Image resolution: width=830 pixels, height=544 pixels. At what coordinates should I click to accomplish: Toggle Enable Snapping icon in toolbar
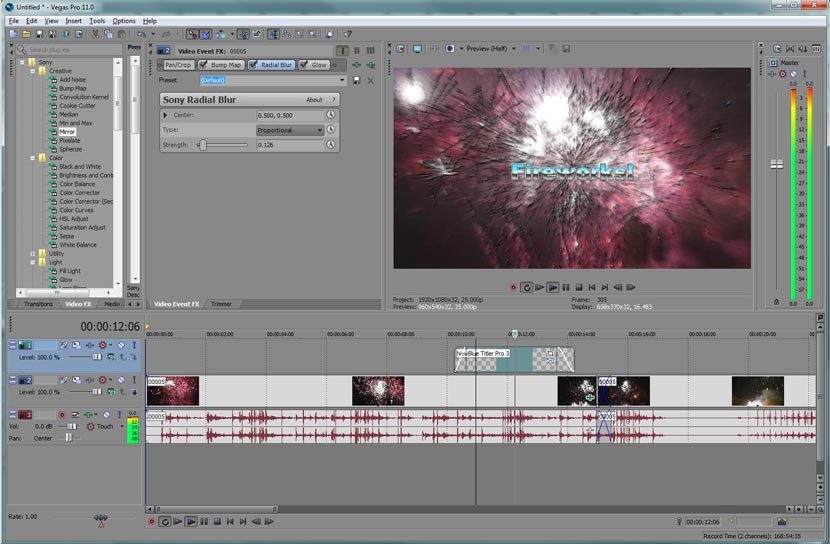[x=192, y=34]
